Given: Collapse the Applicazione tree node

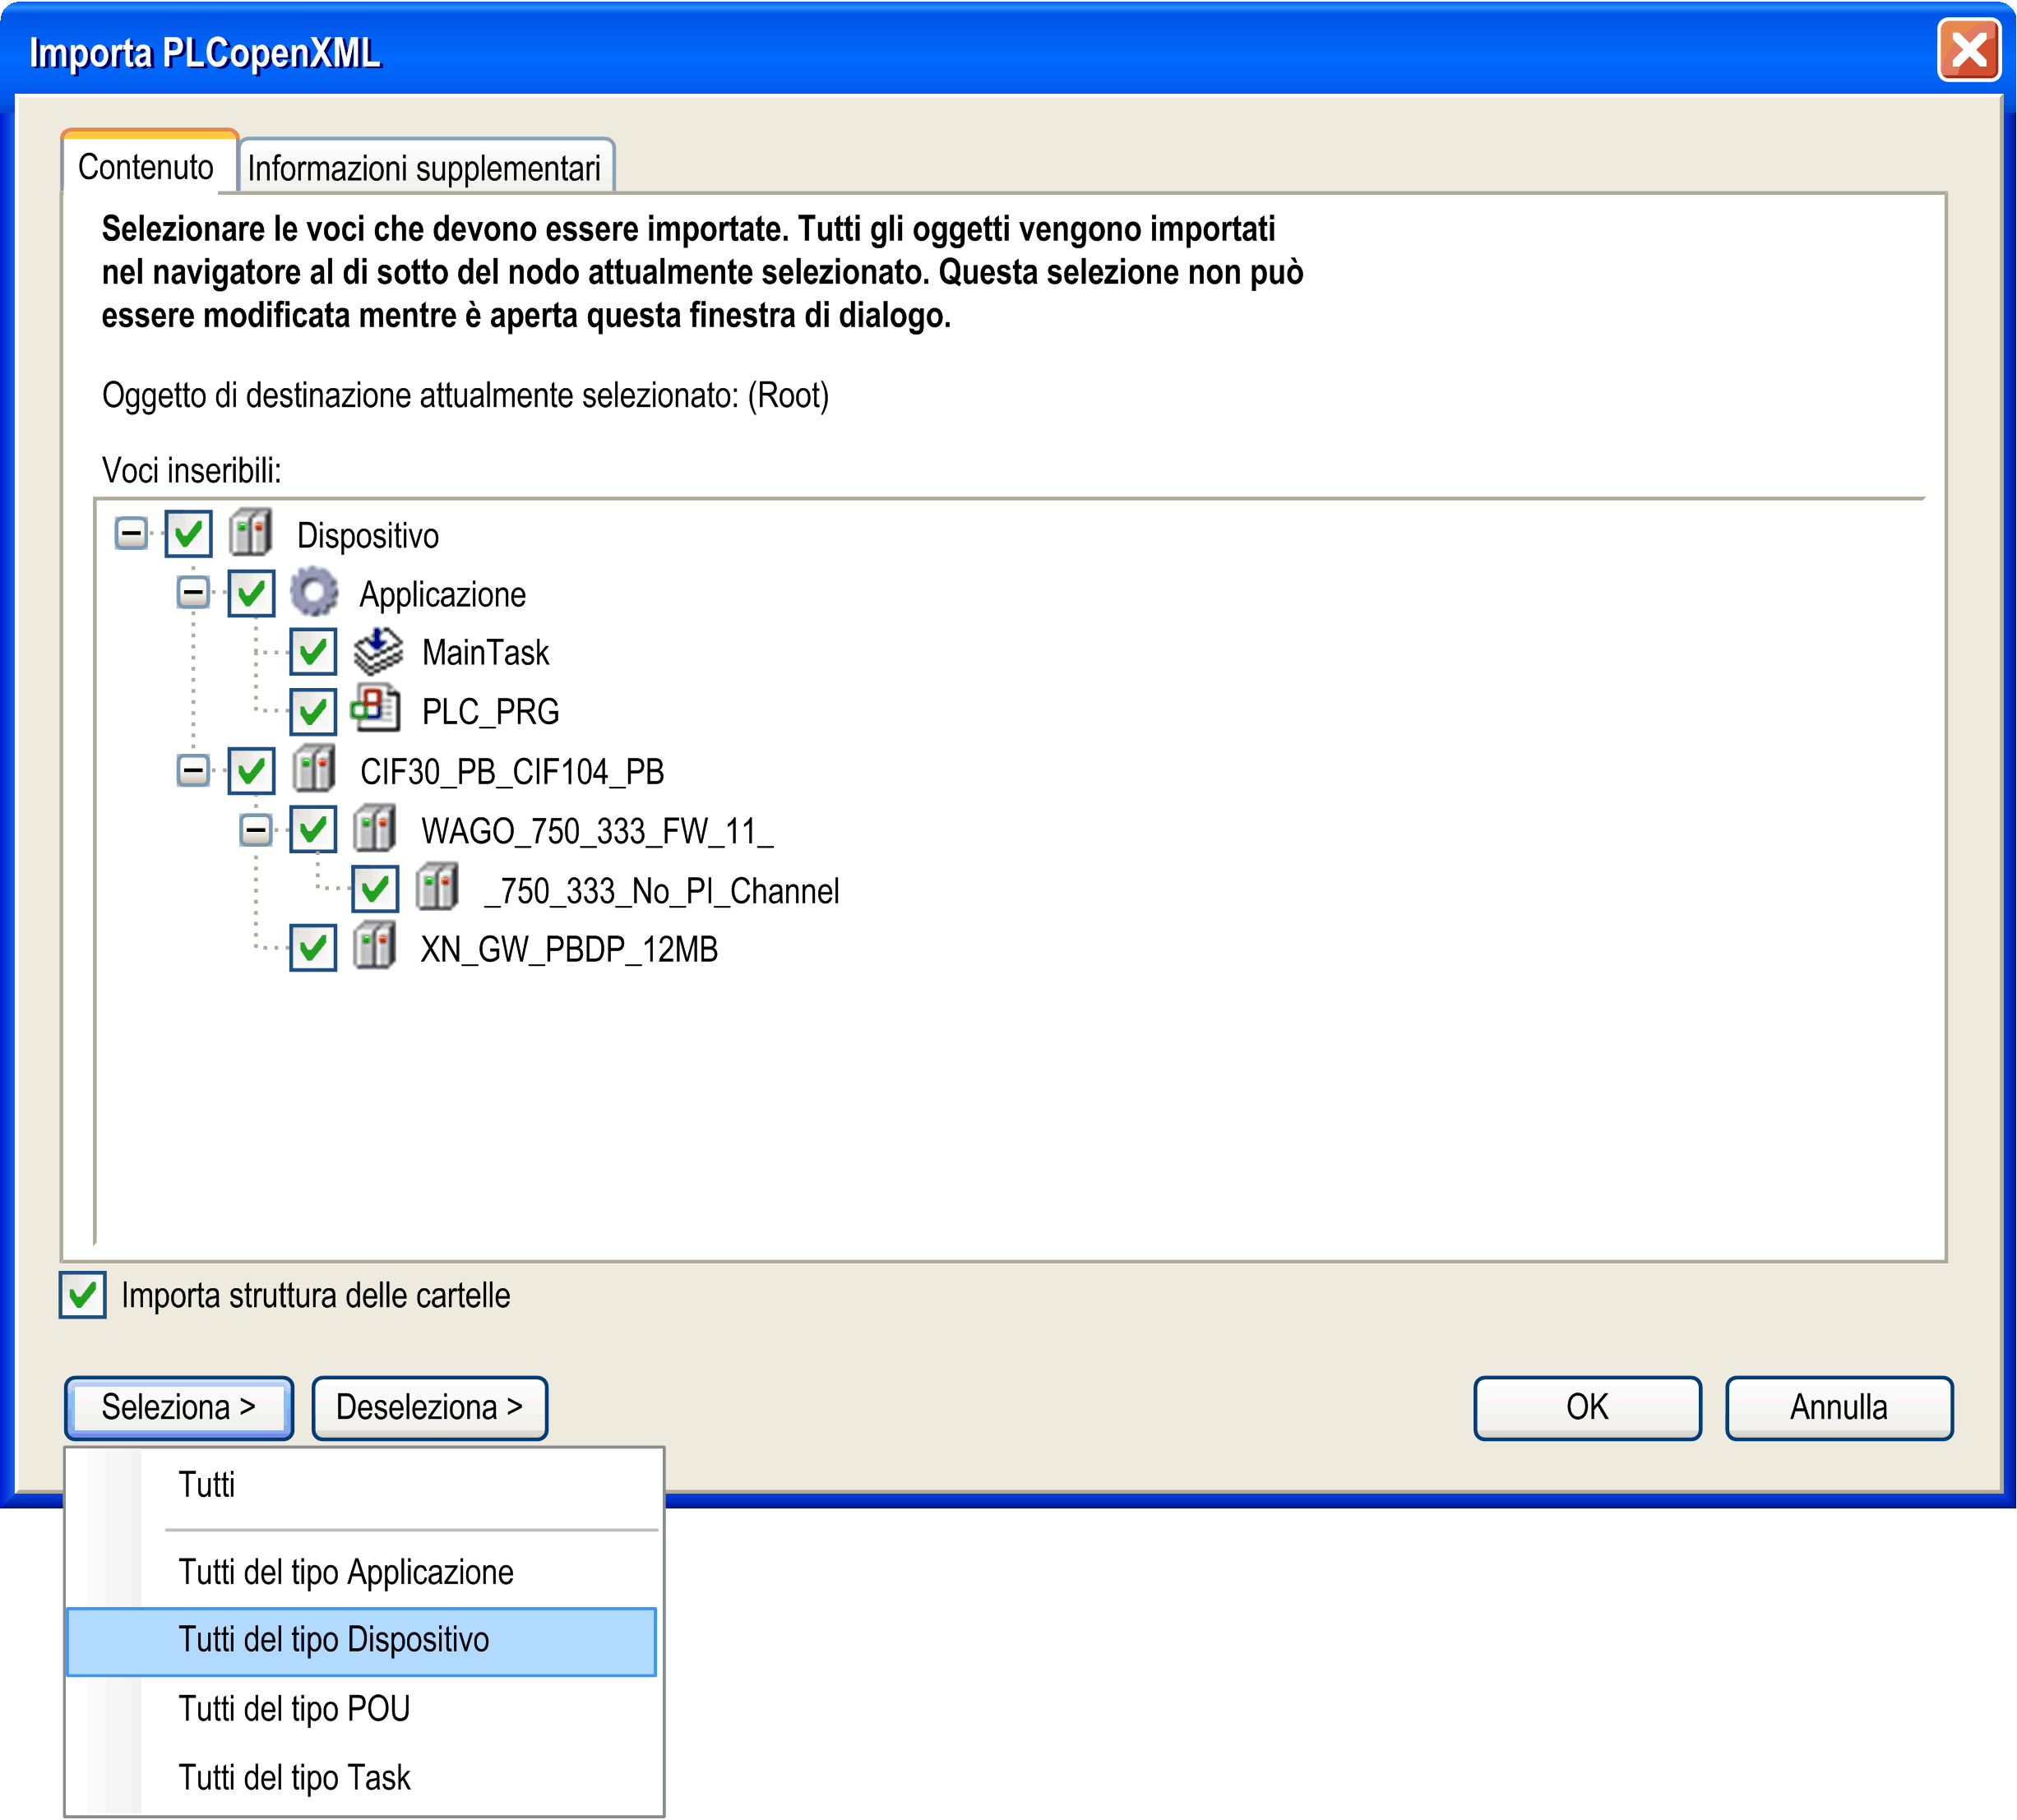Looking at the screenshot, I should tap(193, 592).
